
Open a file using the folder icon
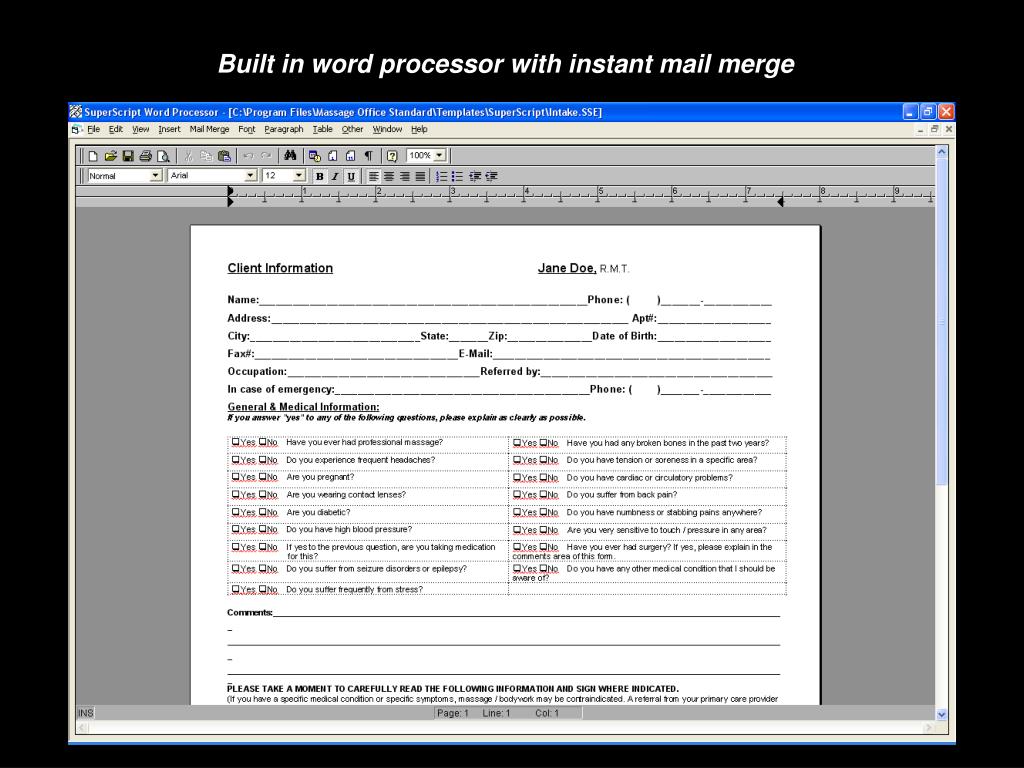tap(110, 156)
